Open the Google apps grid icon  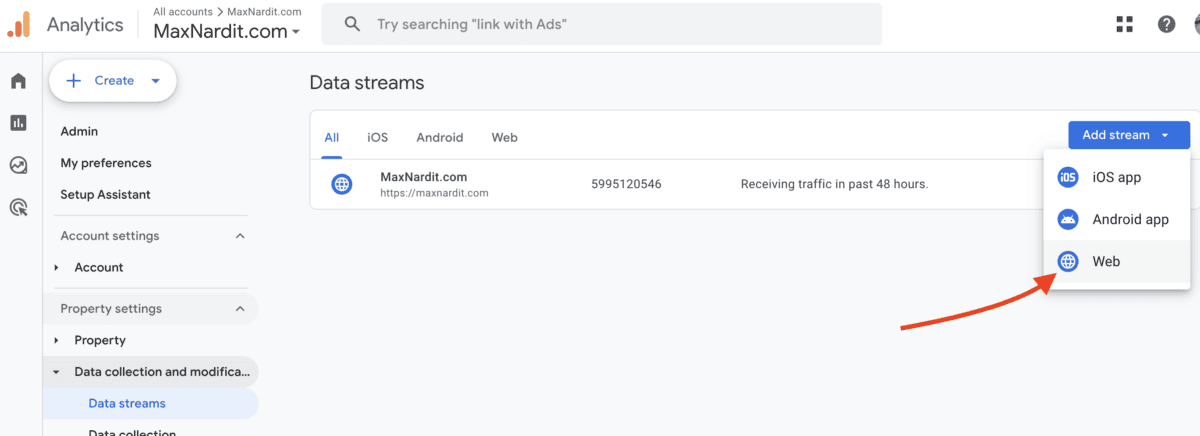(1125, 25)
